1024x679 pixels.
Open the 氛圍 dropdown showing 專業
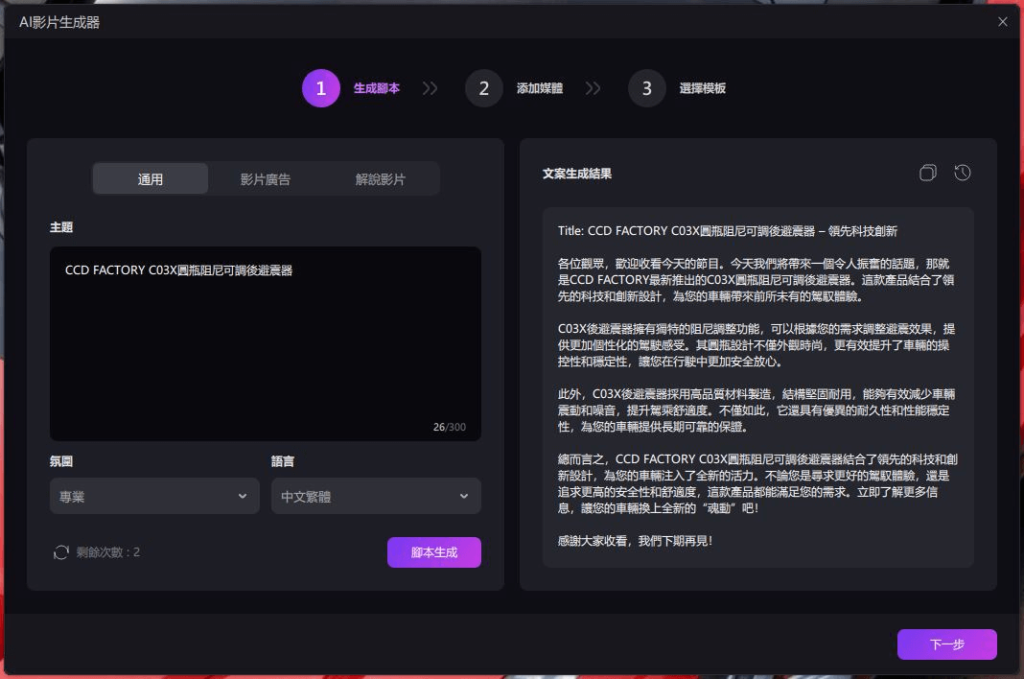pyautogui.click(x=155, y=496)
